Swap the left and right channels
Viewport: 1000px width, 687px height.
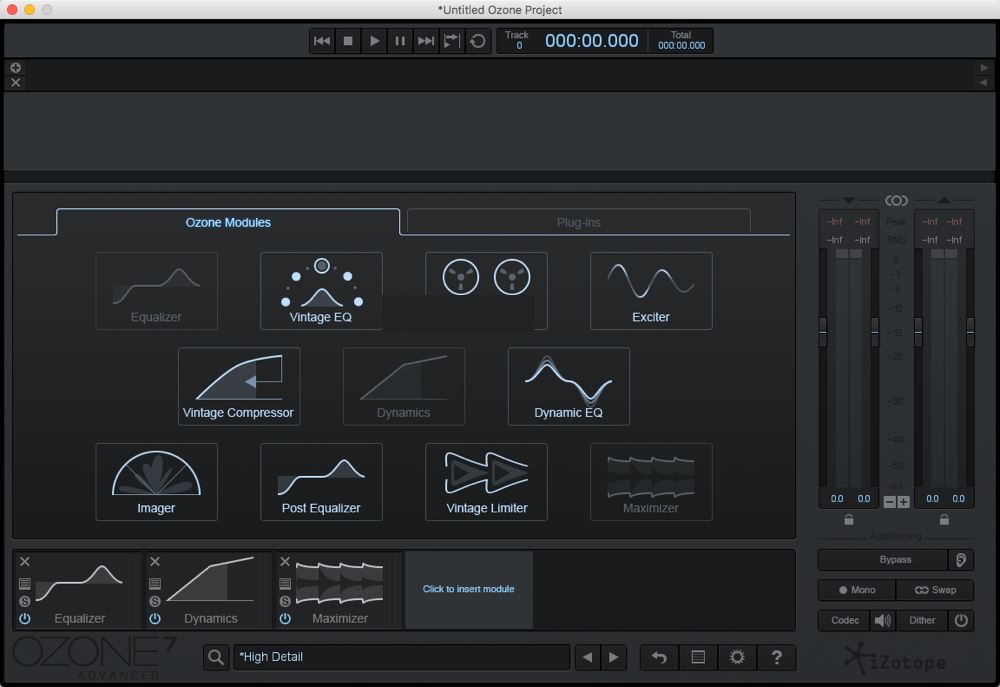[x=935, y=590]
